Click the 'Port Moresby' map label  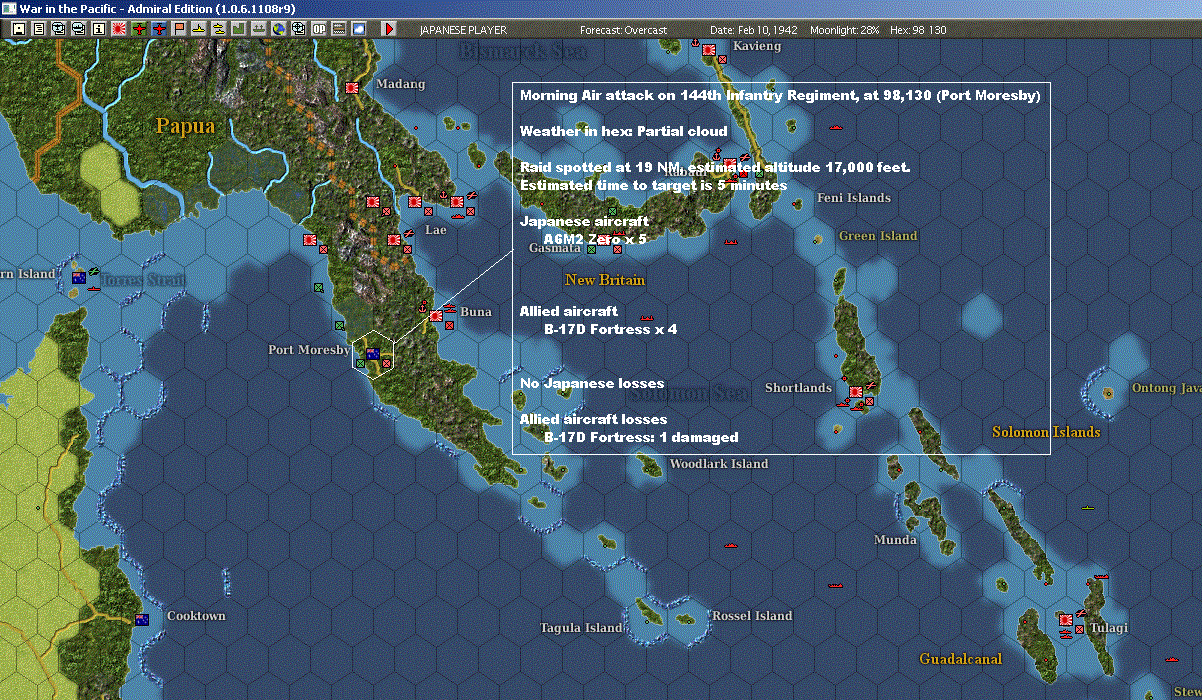coord(309,350)
